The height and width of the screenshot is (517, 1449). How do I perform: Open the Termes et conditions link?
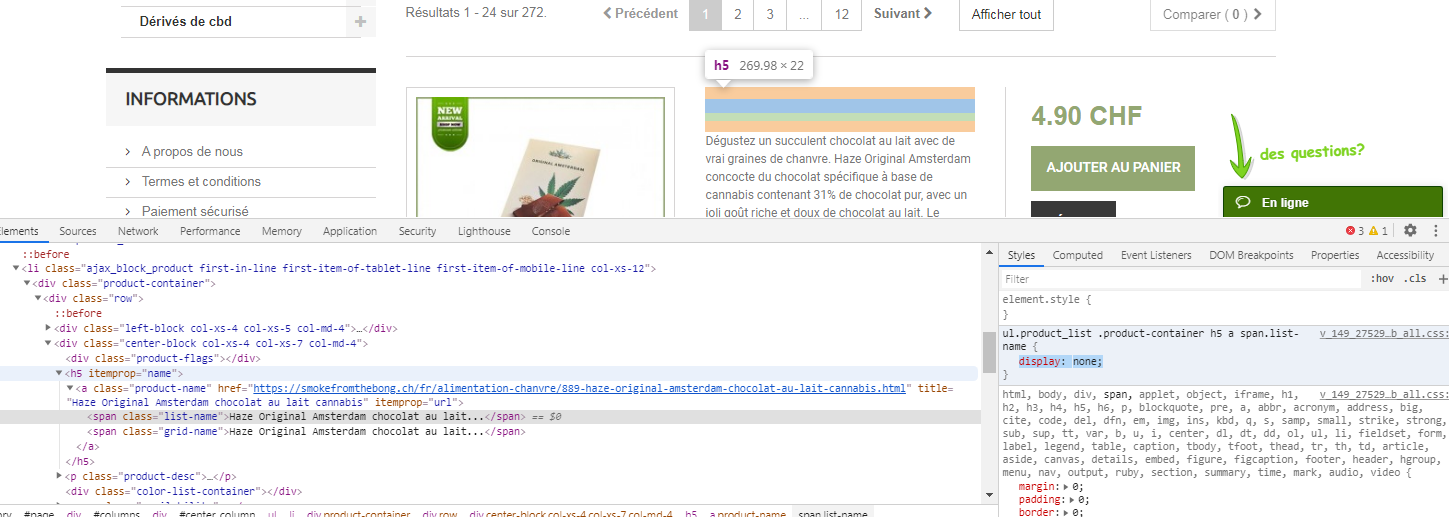click(x=201, y=182)
